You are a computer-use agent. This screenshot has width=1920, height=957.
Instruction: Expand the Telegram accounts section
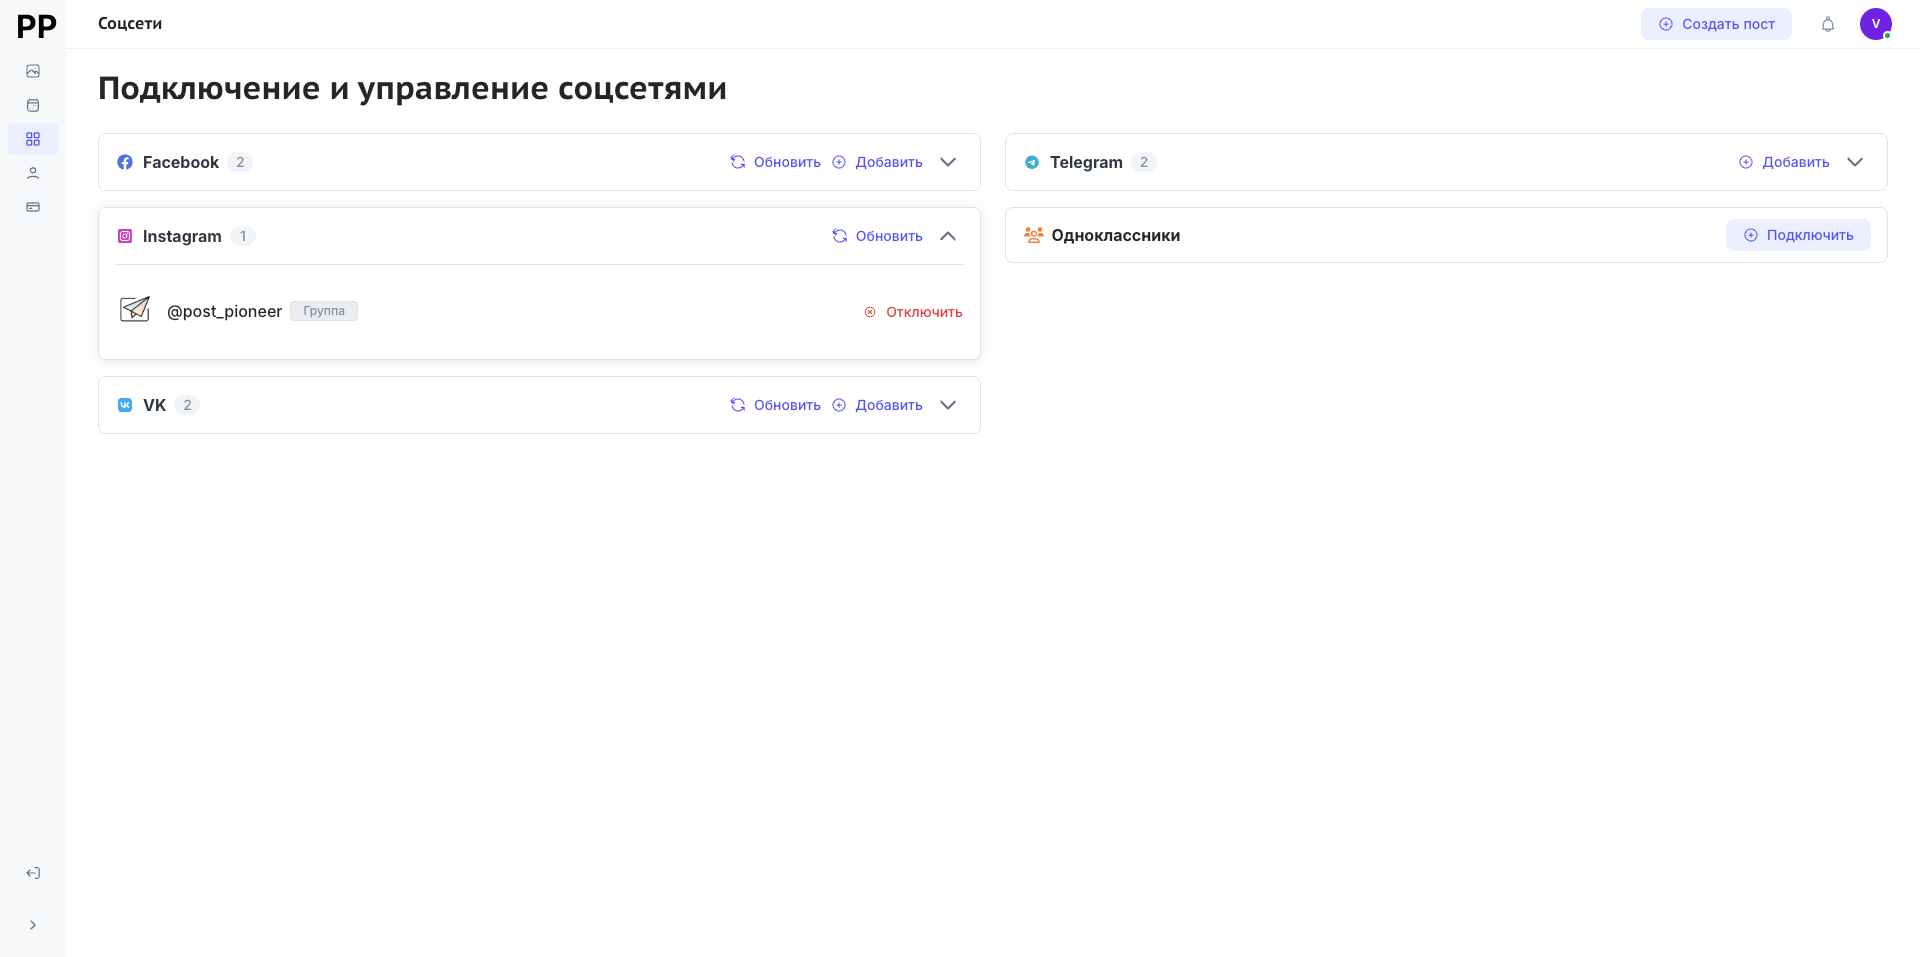point(1855,162)
